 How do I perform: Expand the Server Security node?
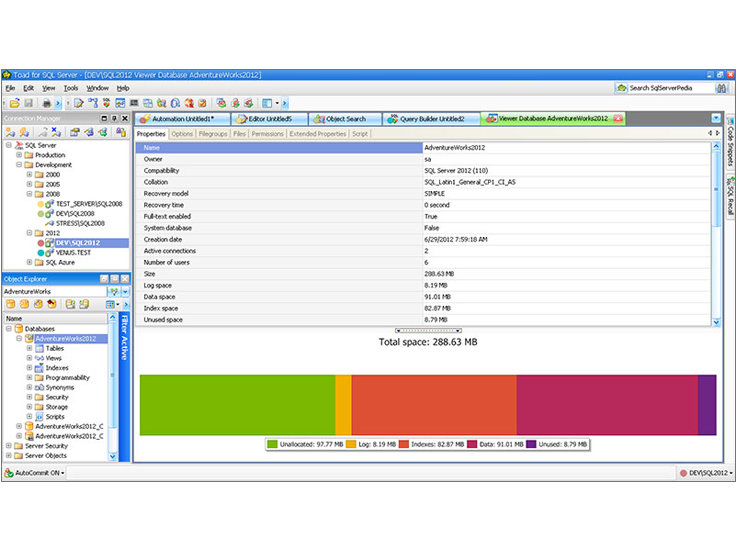(x=8, y=446)
